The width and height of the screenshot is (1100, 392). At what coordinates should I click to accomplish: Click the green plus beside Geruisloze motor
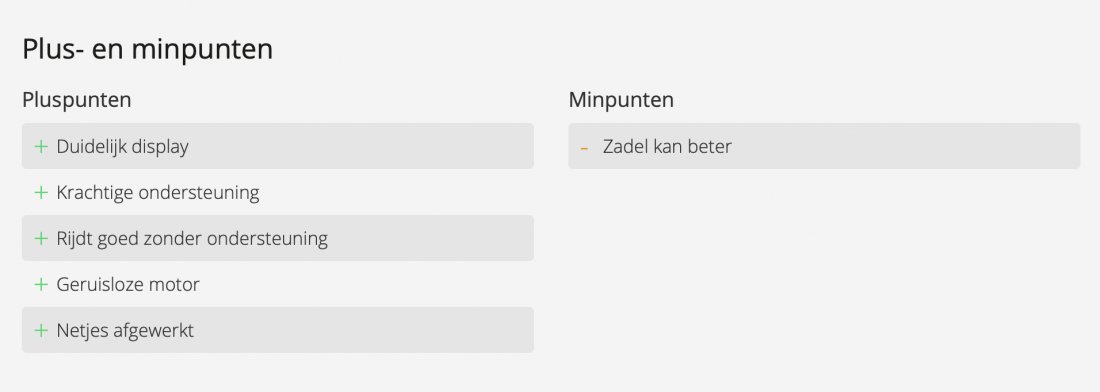tap(41, 284)
